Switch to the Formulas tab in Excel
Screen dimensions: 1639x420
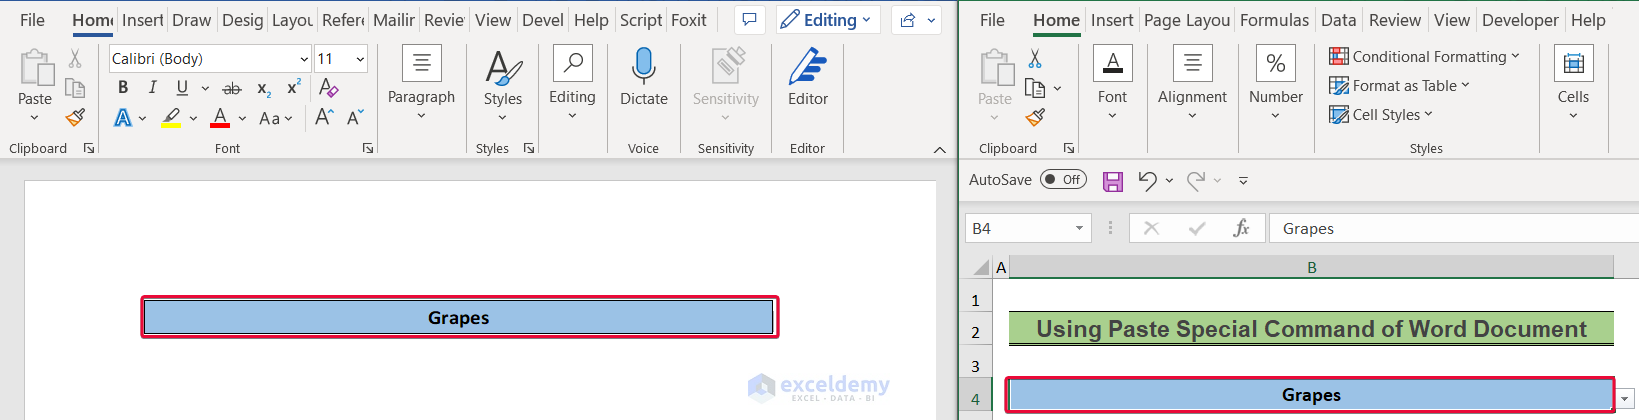click(1273, 20)
